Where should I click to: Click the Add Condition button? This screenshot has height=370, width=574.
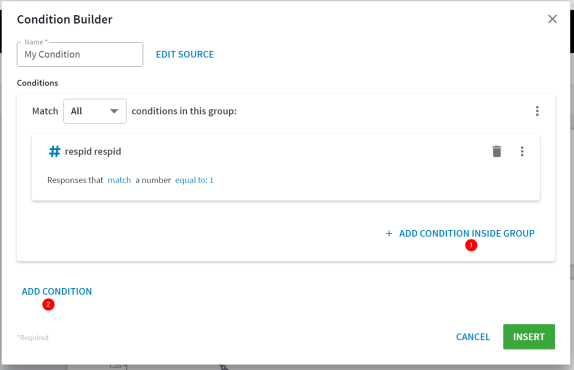[57, 292]
